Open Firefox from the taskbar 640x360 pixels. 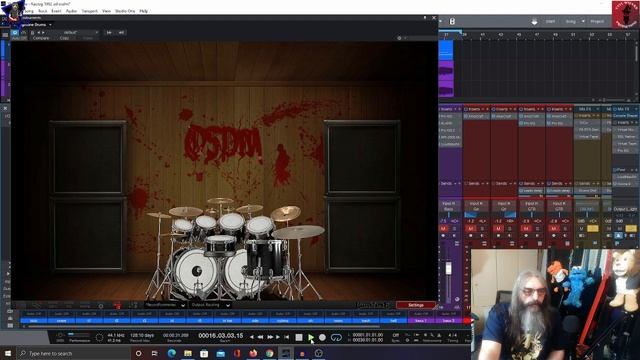click(253, 353)
